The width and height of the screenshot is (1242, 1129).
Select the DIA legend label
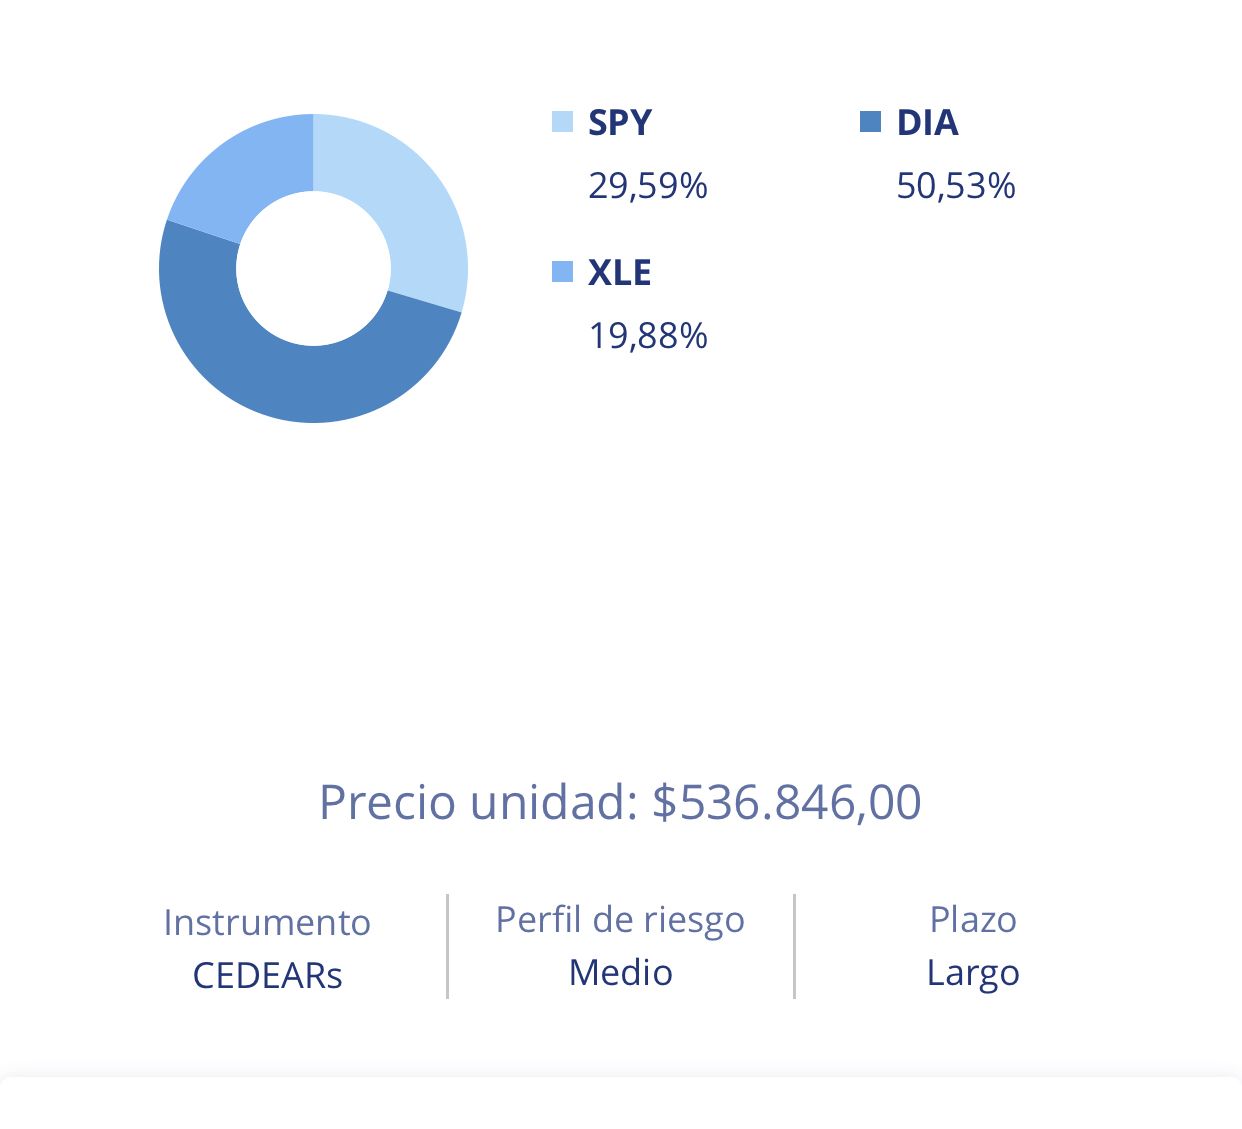click(927, 122)
